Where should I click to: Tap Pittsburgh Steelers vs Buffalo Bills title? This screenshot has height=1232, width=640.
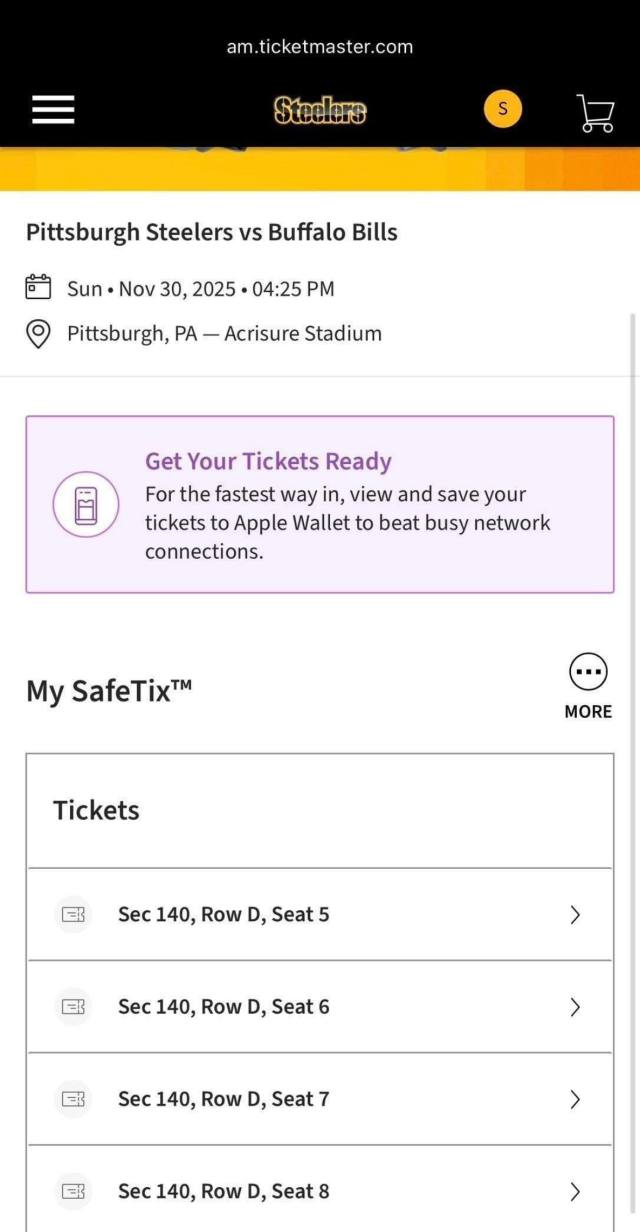pyautogui.click(x=212, y=232)
